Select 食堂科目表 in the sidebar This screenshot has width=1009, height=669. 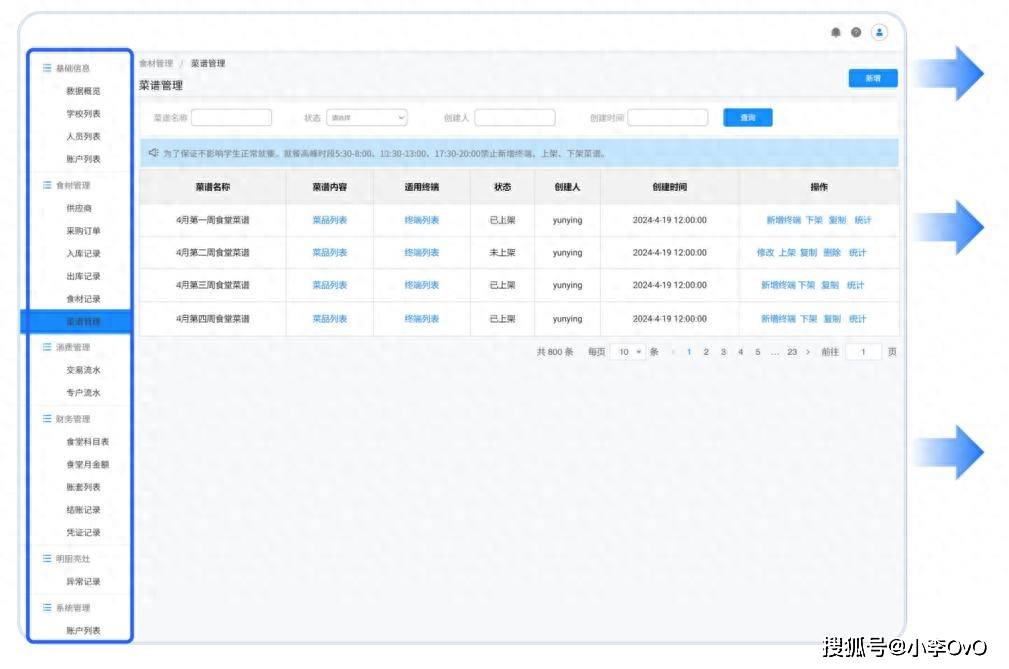[x=87, y=442]
